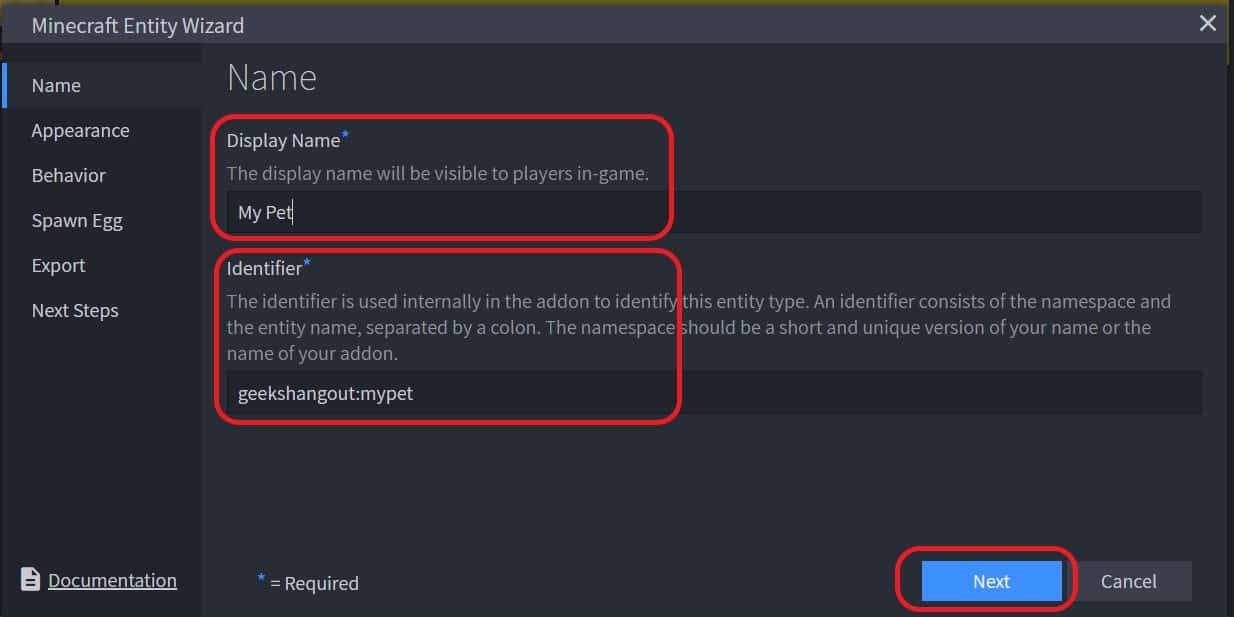The width and height of the screenshot is (1234, 617).
Task: Open the Spawn Egg step
Action: [x=77, y=220]
